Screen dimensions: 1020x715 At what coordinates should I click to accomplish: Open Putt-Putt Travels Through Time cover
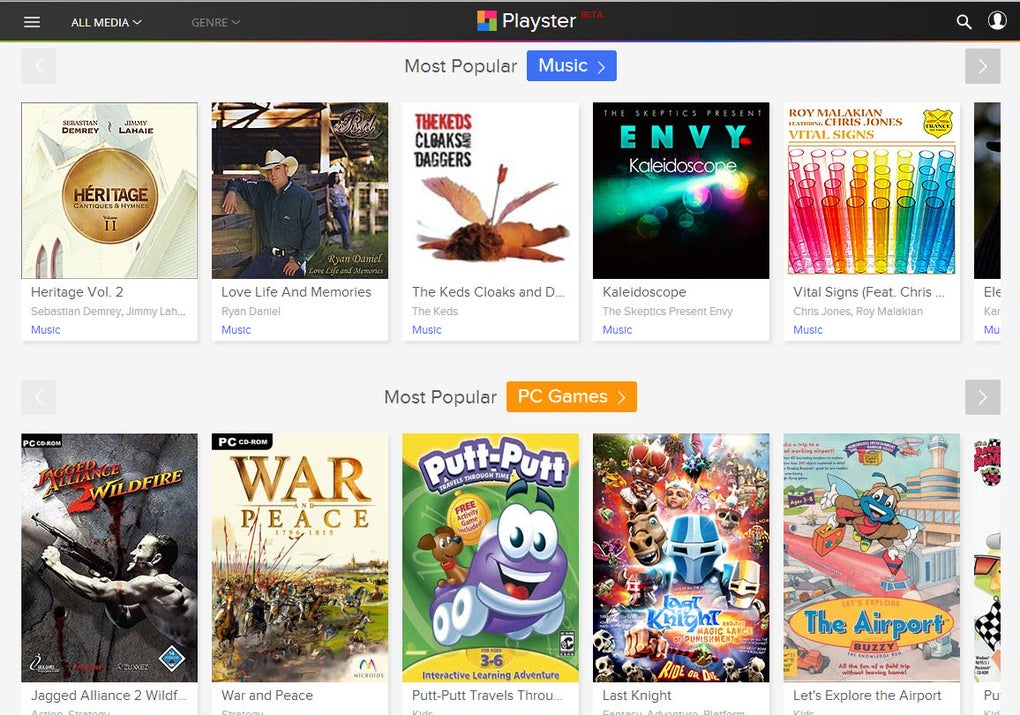pyautogui.click(x=490, y=558)
